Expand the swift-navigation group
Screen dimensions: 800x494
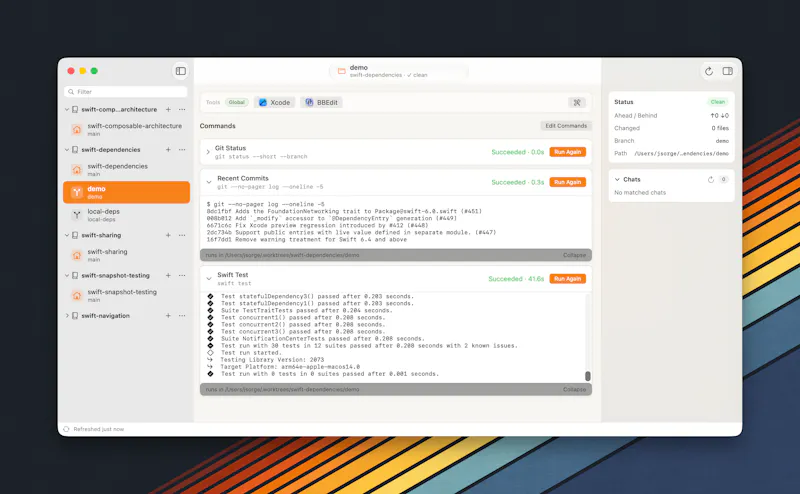67,316
